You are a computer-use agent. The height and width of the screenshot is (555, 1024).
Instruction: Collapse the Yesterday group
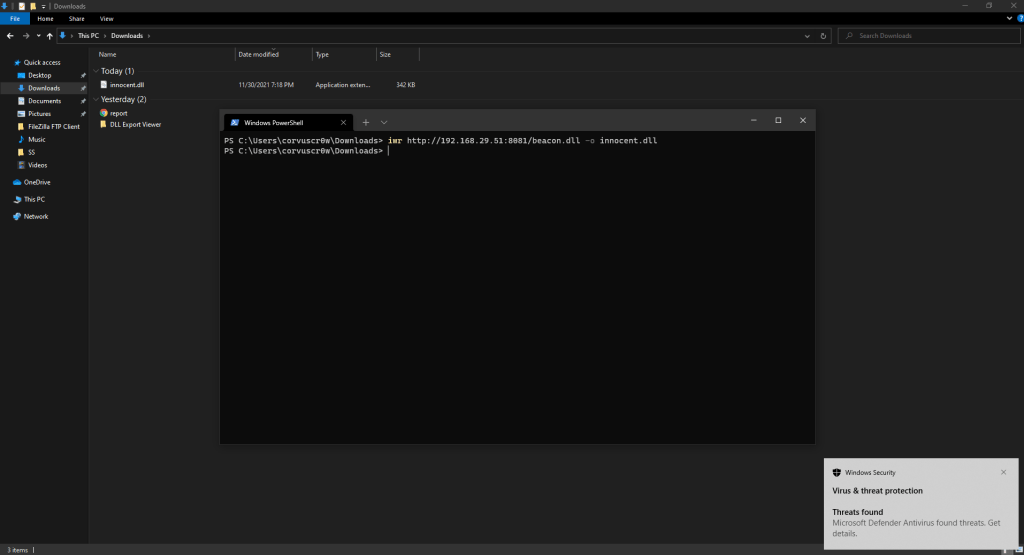(96, 100)
